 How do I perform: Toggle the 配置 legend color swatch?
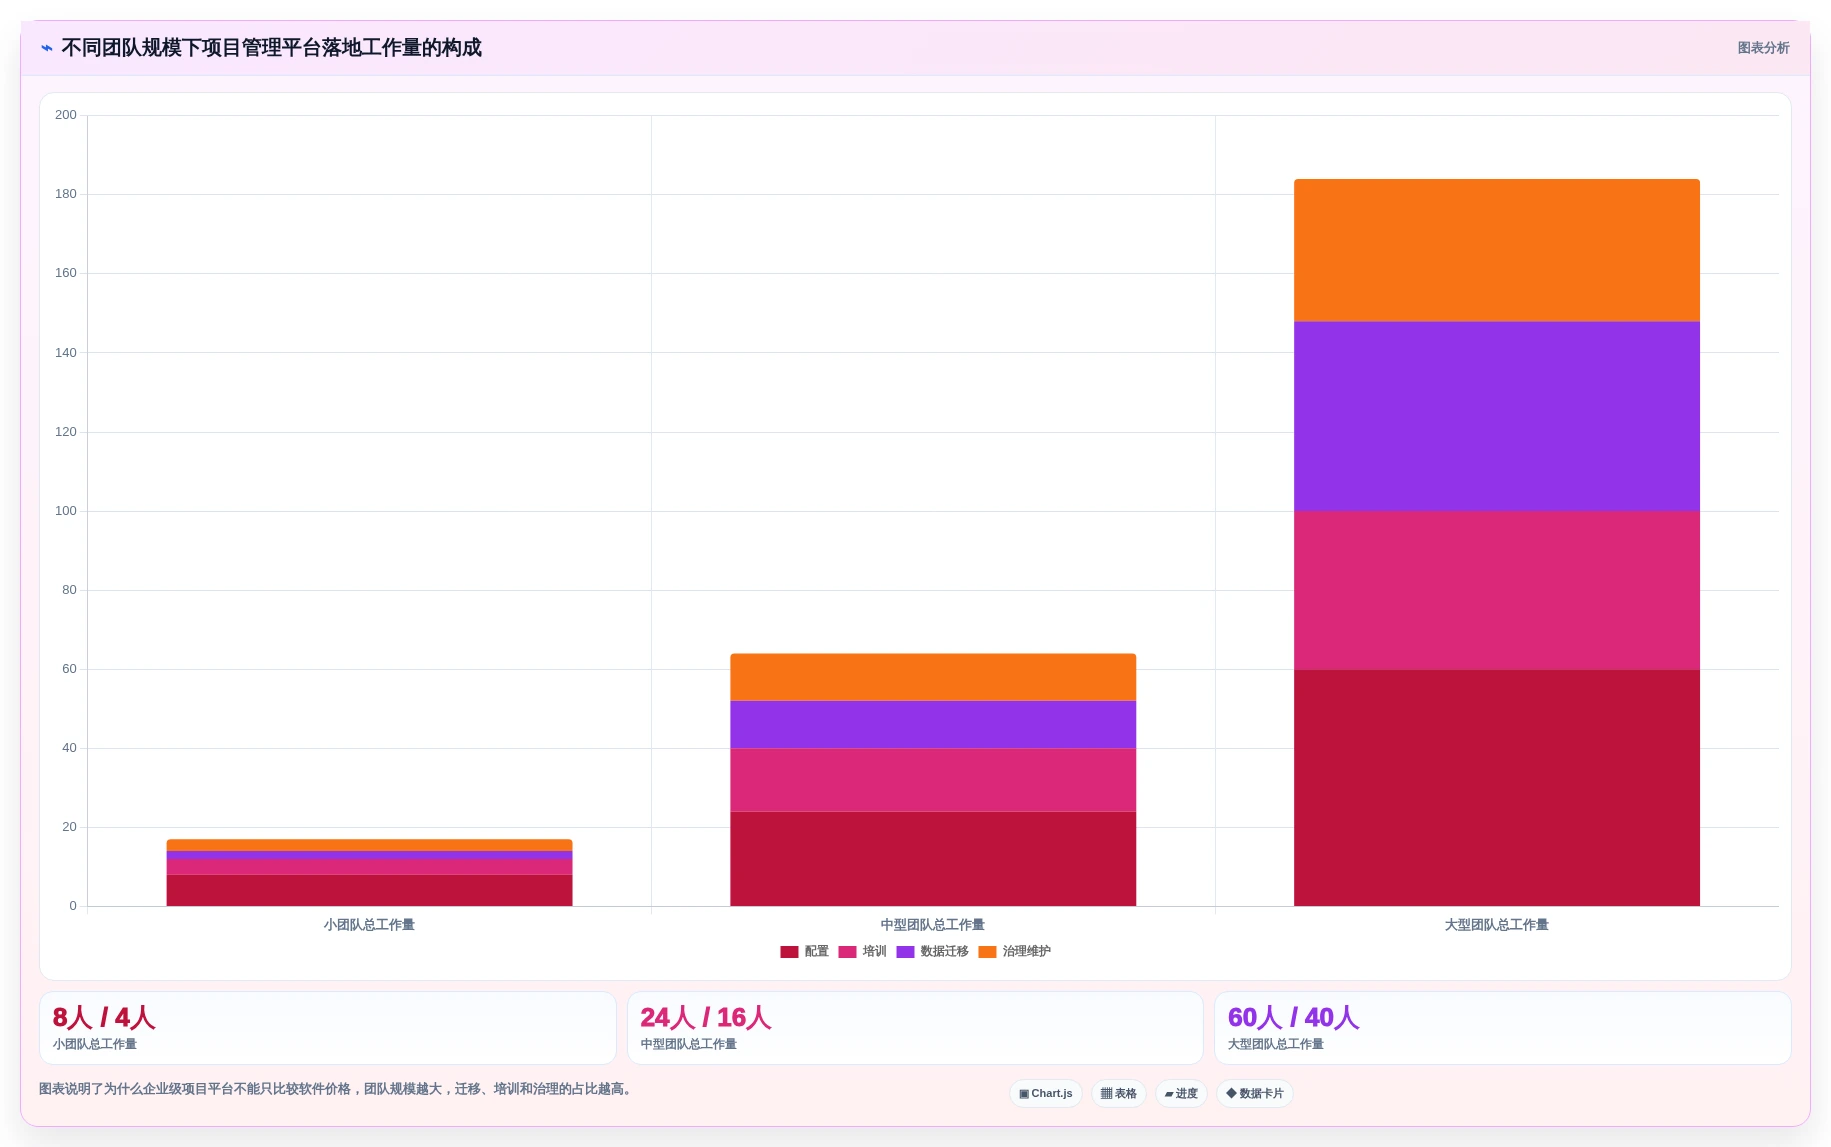click(789, 952)
